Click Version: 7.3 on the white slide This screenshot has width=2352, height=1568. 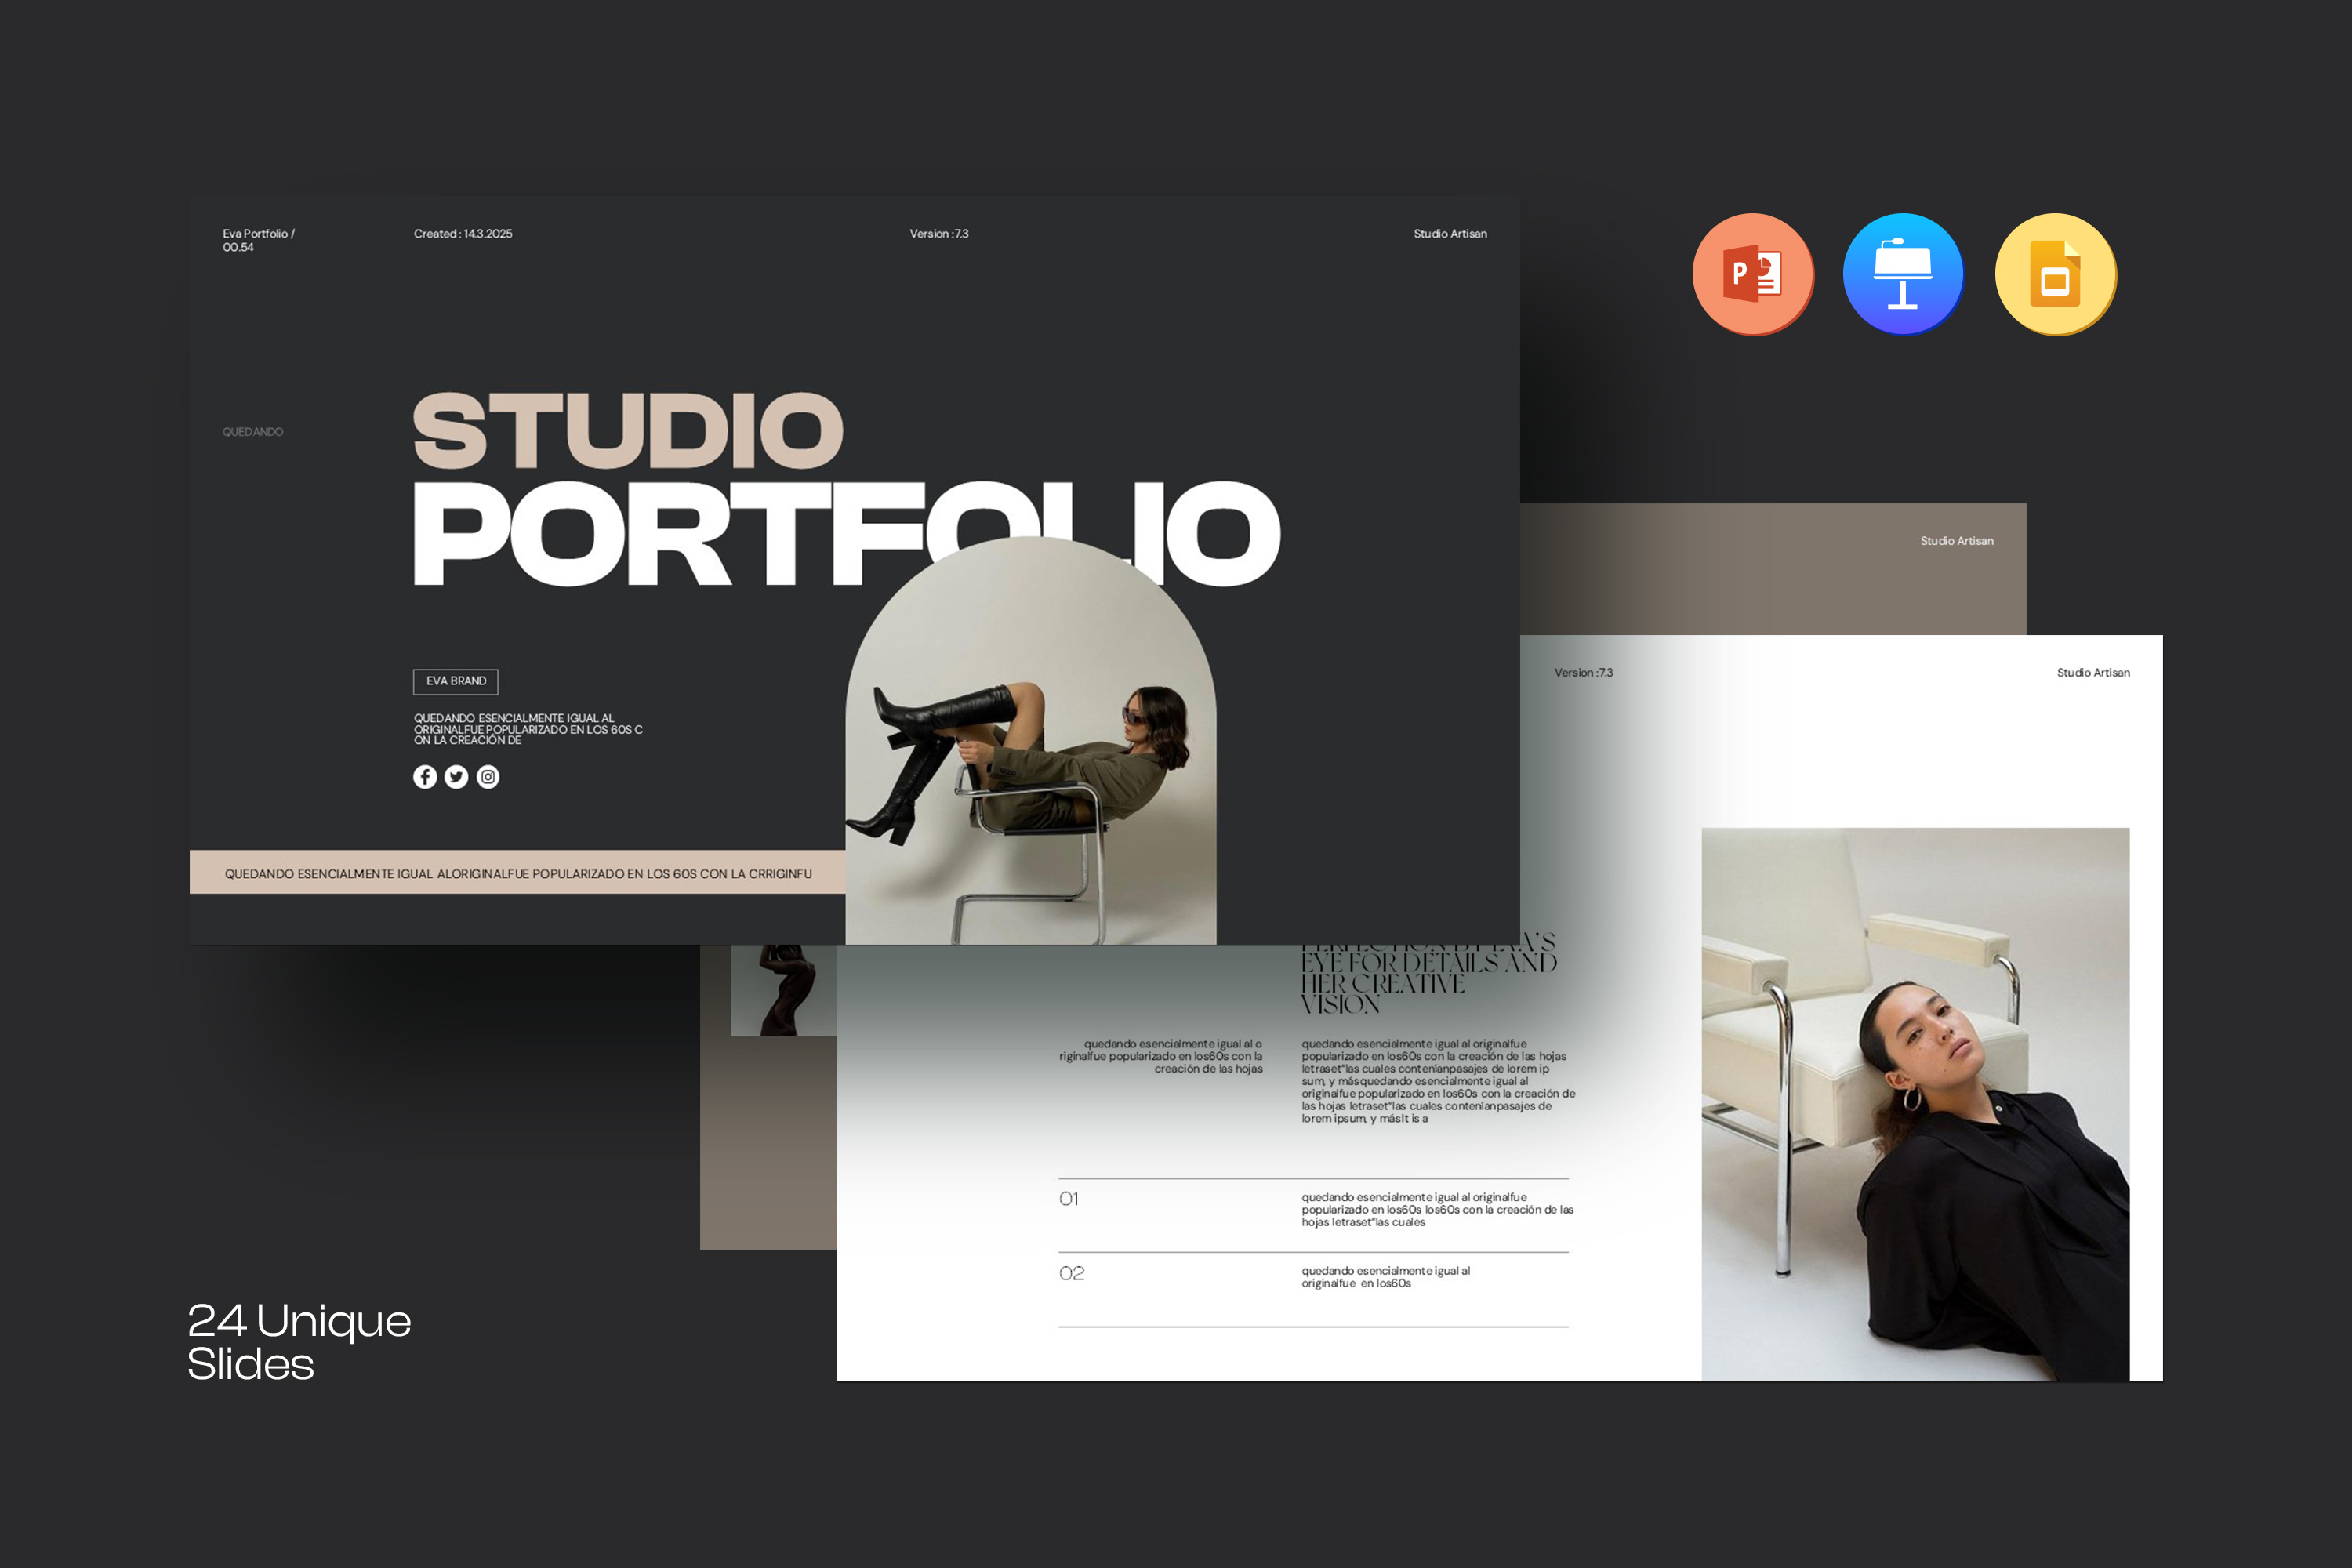point(1583,673)
